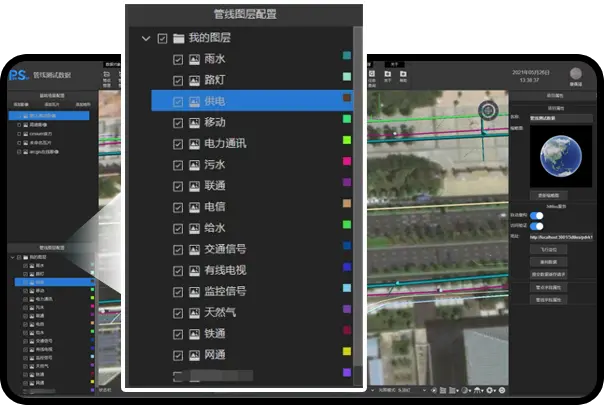
Task: Select the 供电 layer row
Action: tap(252, 101)
